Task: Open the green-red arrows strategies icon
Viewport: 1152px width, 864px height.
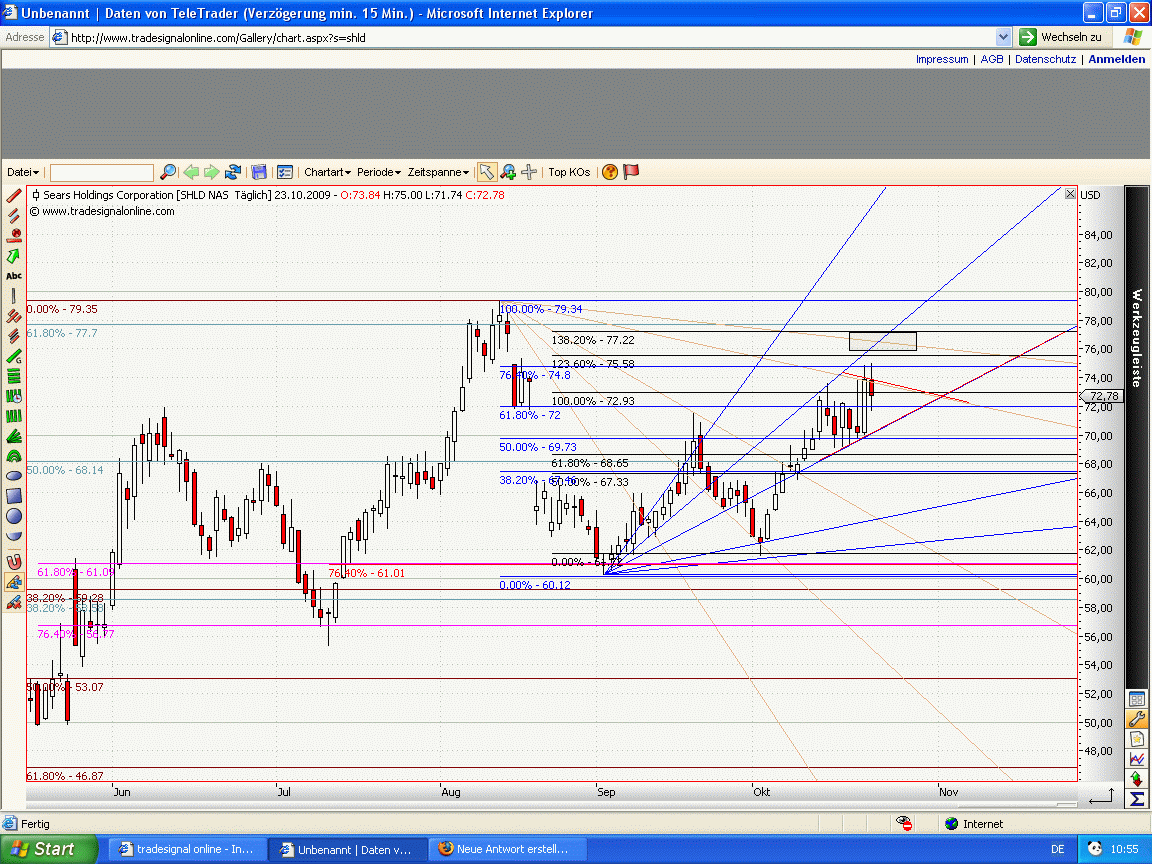Action: [1137, 779]
